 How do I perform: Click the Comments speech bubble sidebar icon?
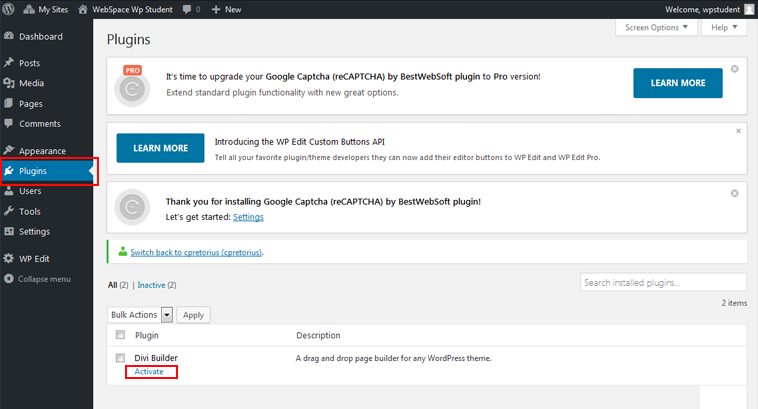click(x=9, y=123)
